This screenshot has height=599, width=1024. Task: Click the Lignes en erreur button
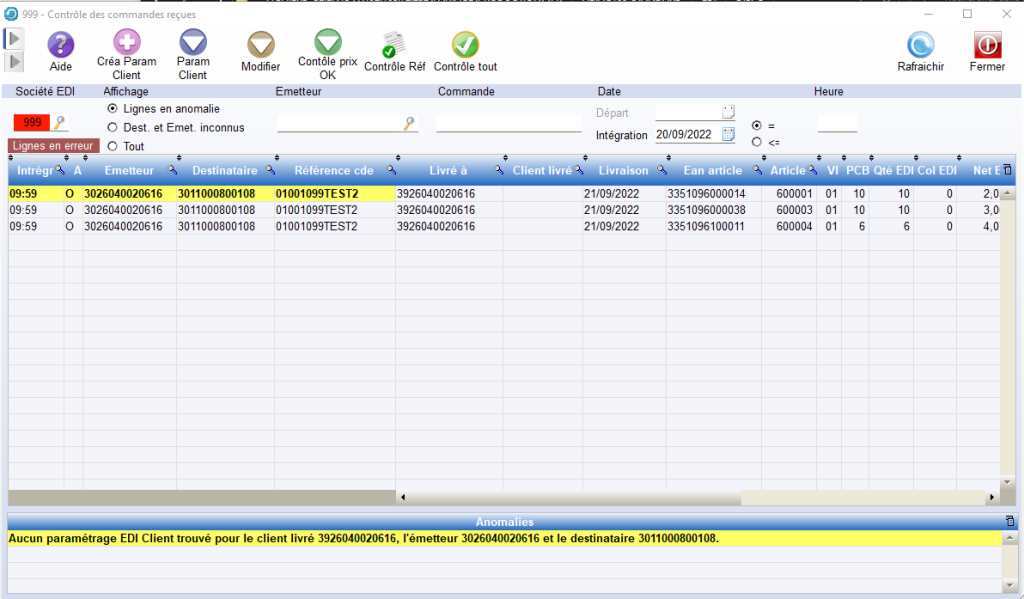tap(54, 146)
